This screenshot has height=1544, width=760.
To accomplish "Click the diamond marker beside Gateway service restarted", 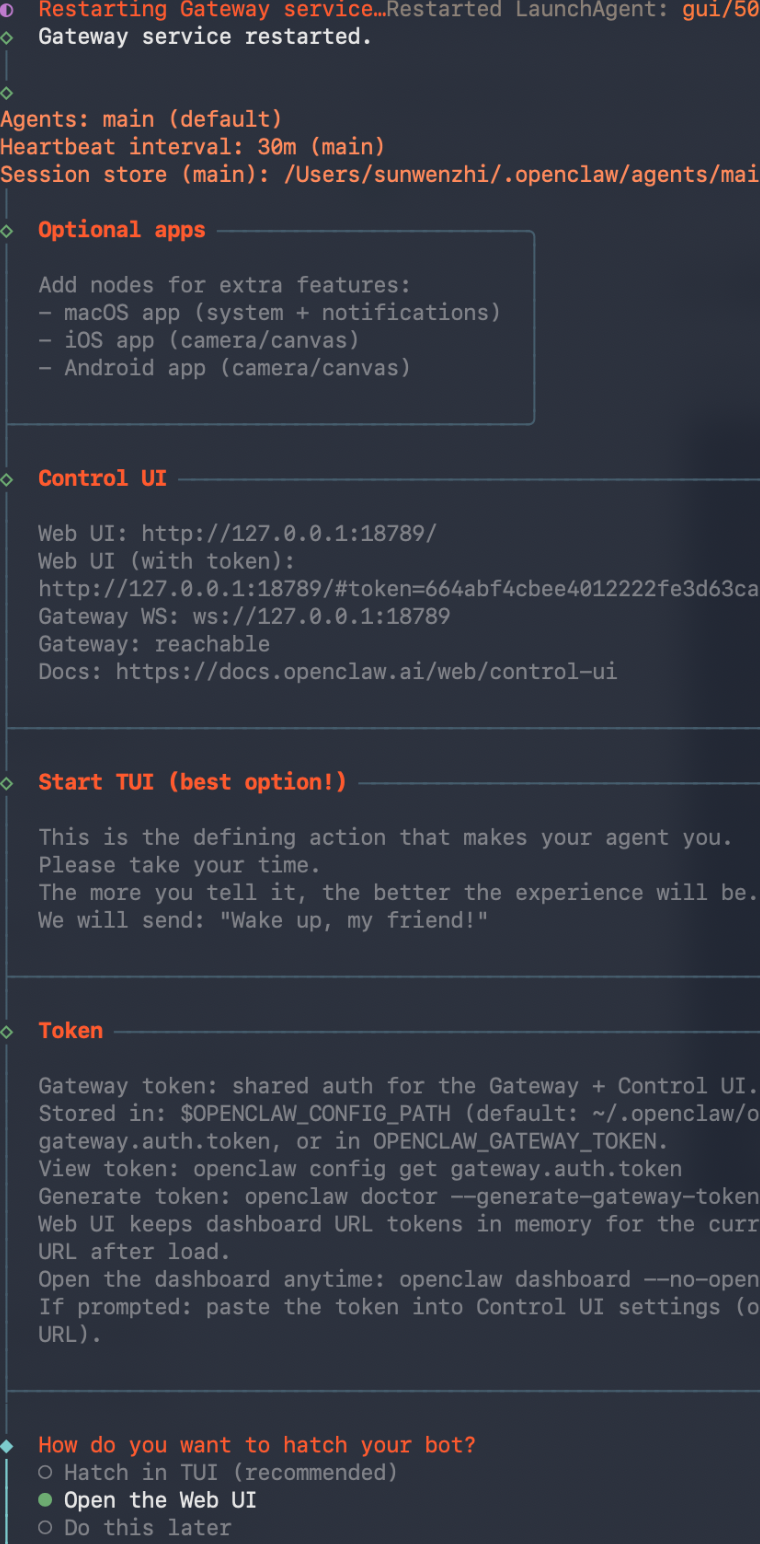I will click(7, 37).
